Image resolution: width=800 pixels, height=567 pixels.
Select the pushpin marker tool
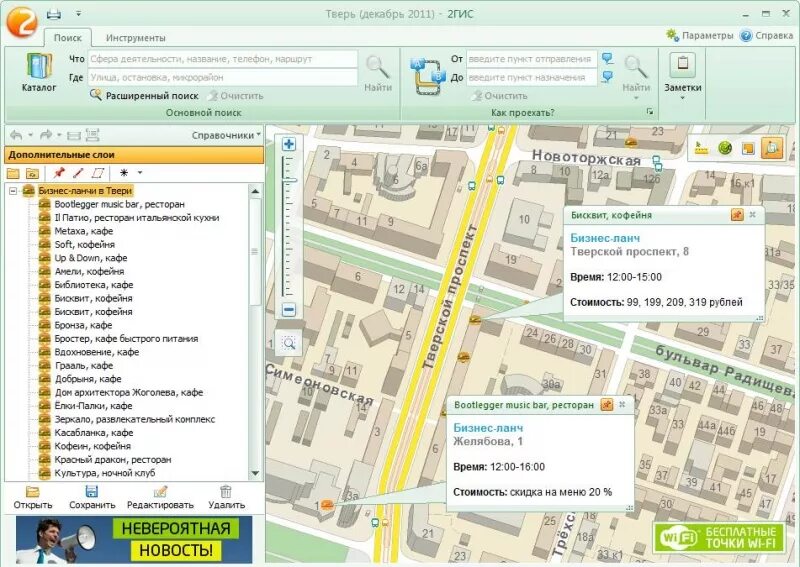(x=59, y=173)
